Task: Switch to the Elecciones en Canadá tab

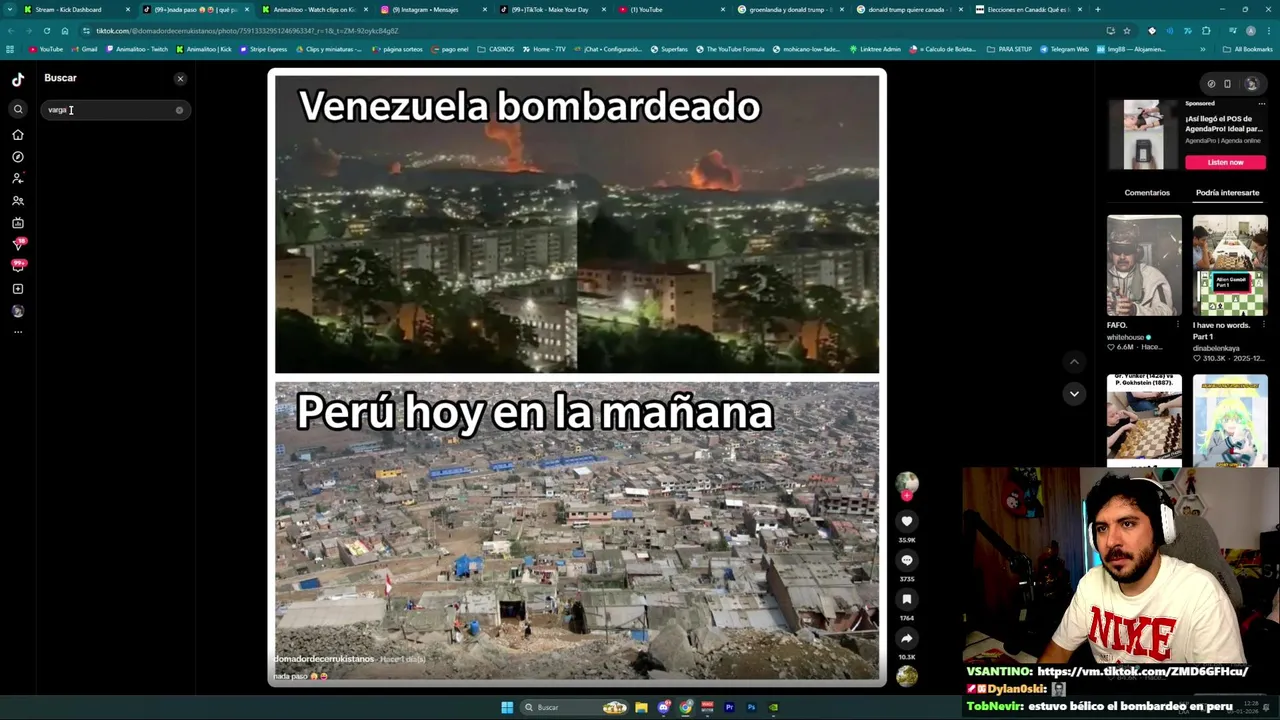Action: coord(1027,9)
